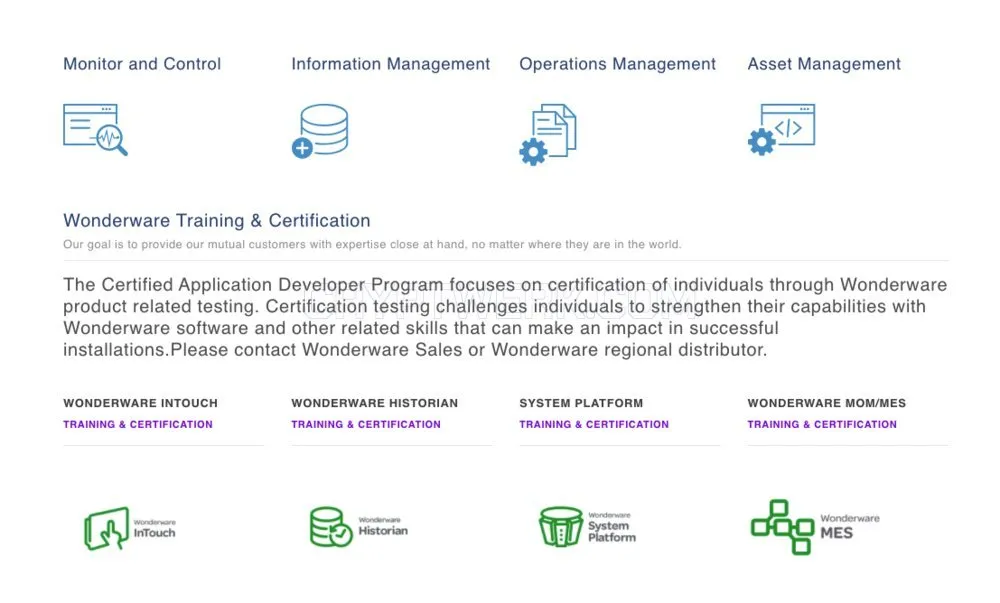
Task: Click the WONDERWARE MOM/MES heading
Action: [827, 403]
